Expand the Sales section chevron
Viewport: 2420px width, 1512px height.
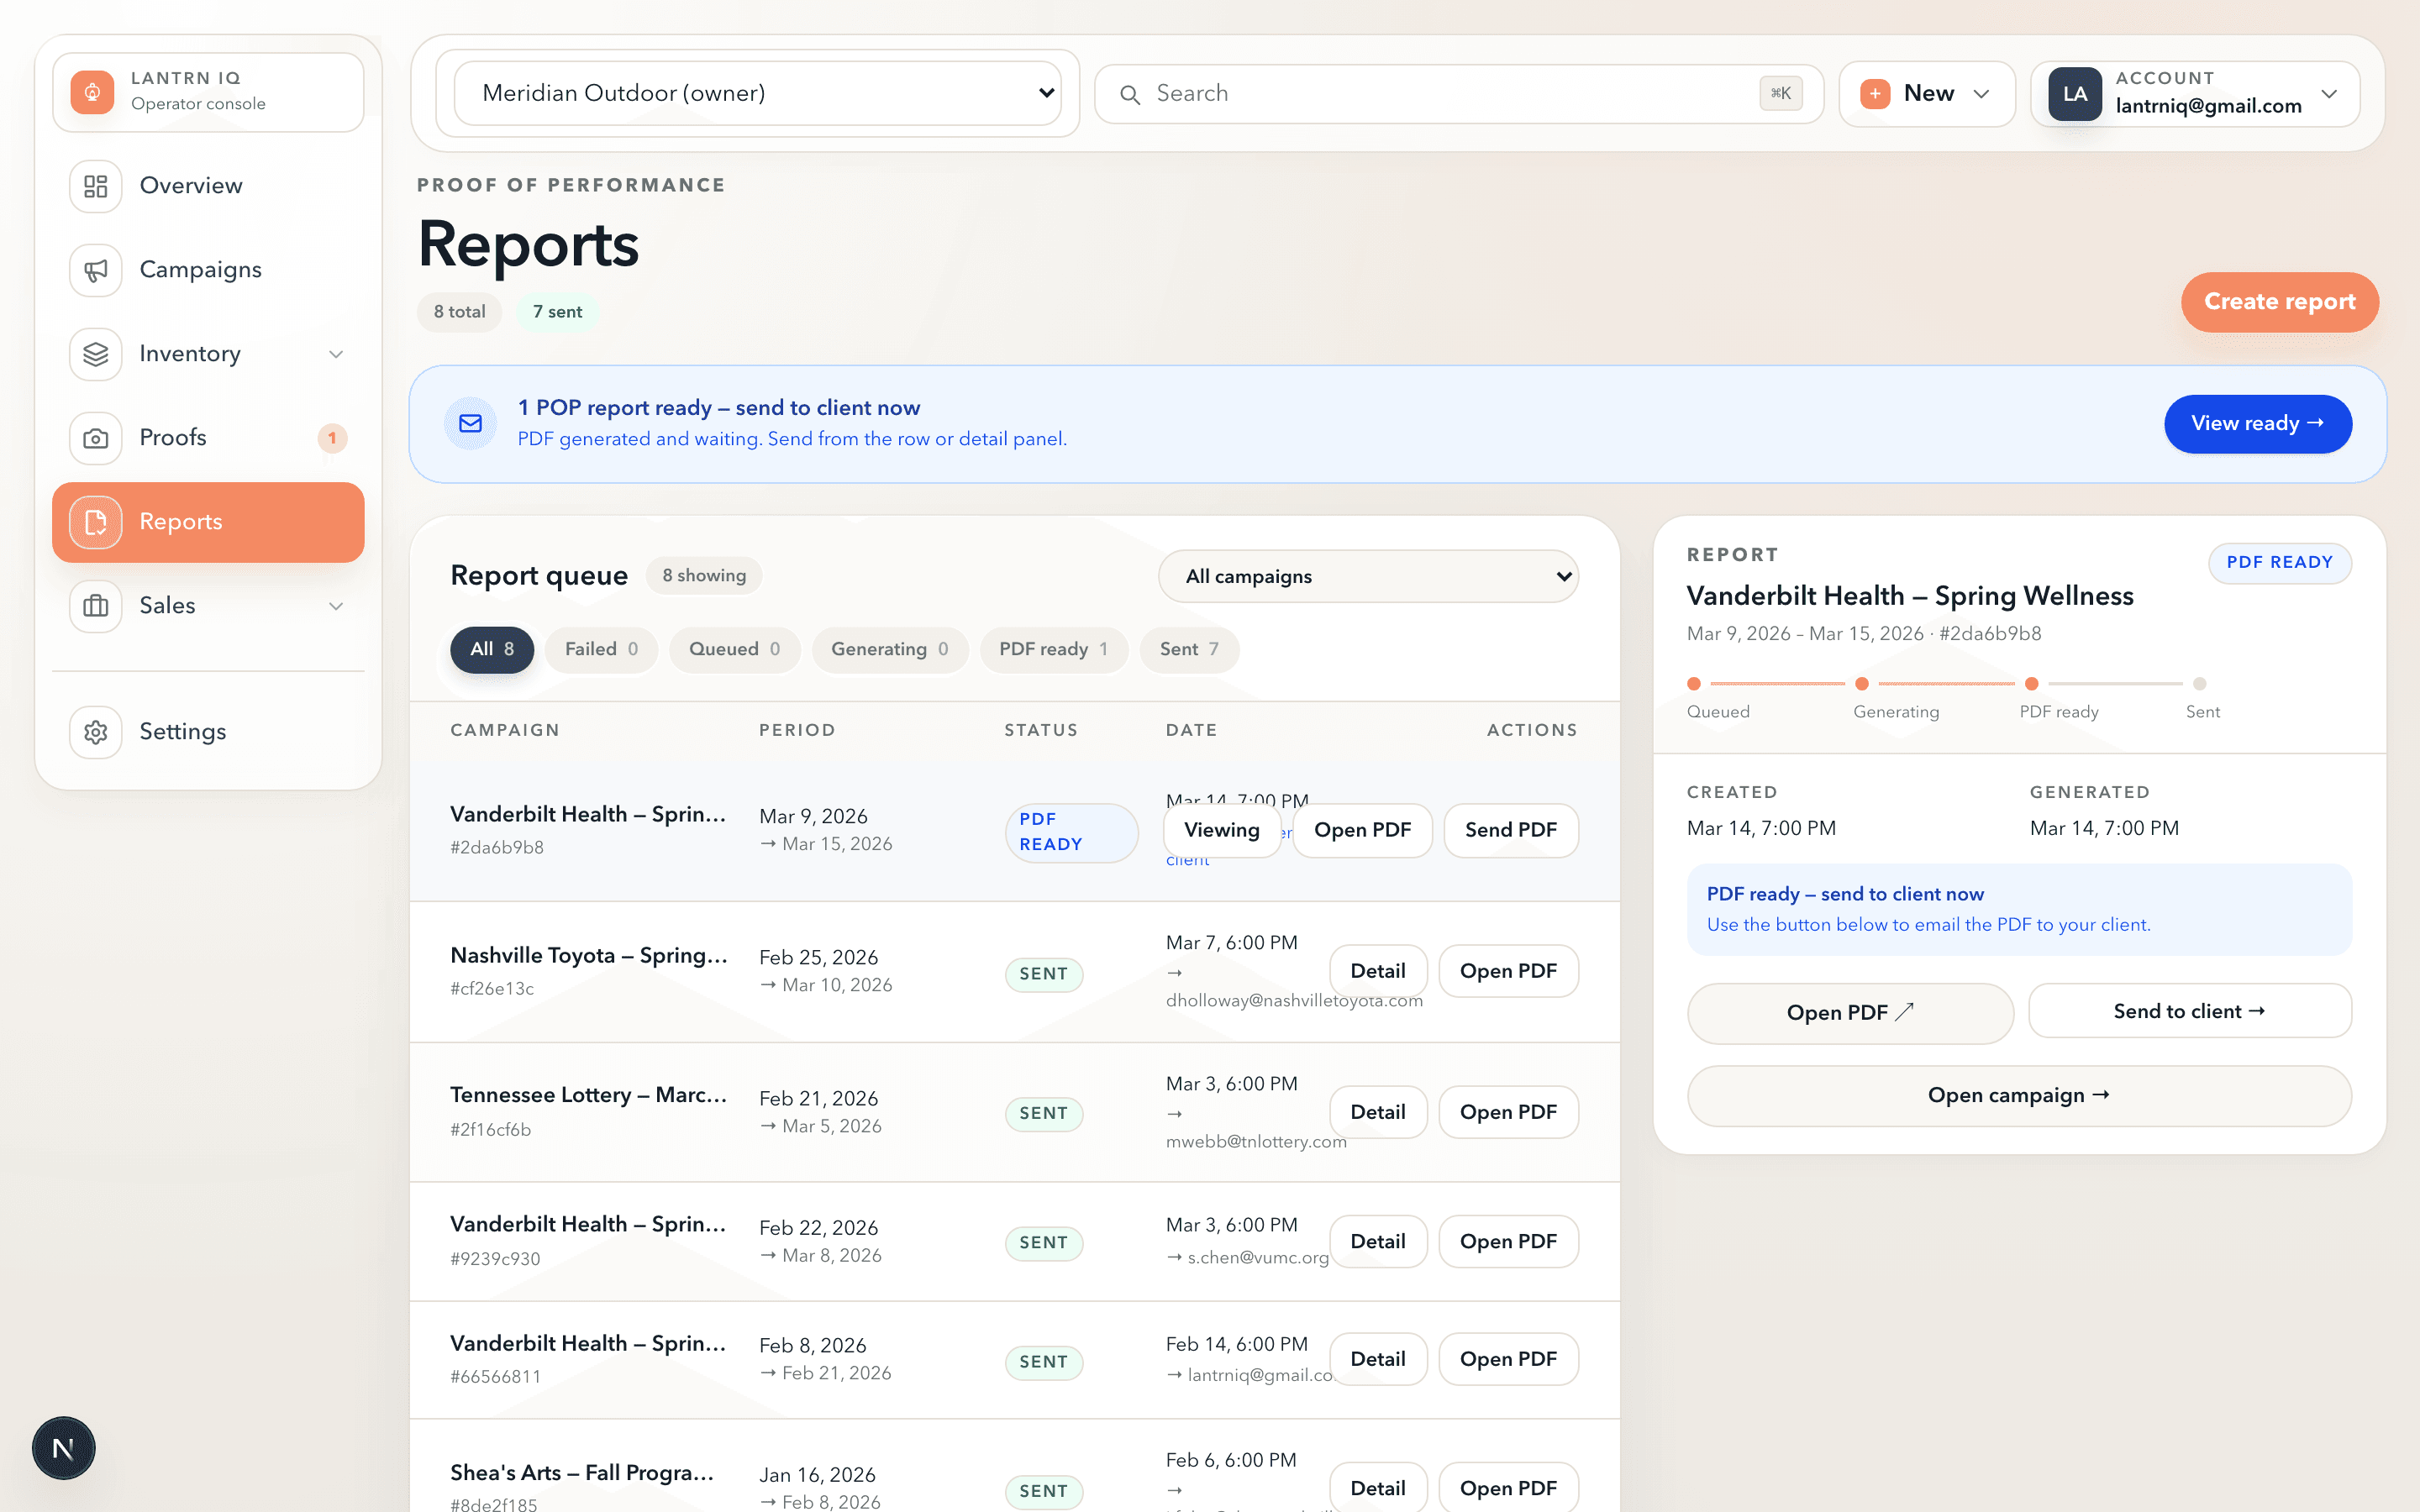point(336,606)
